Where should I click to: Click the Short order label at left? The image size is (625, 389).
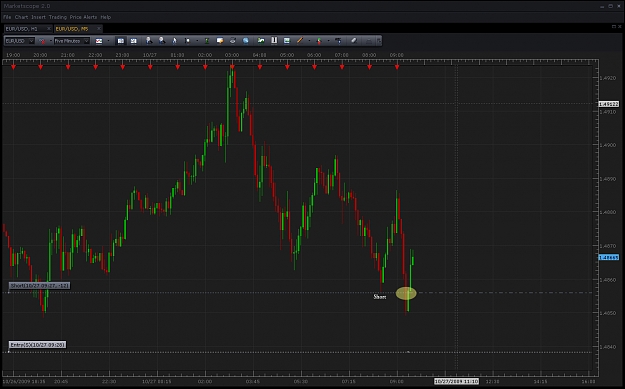pyautogui.click(x=39, y=285)
